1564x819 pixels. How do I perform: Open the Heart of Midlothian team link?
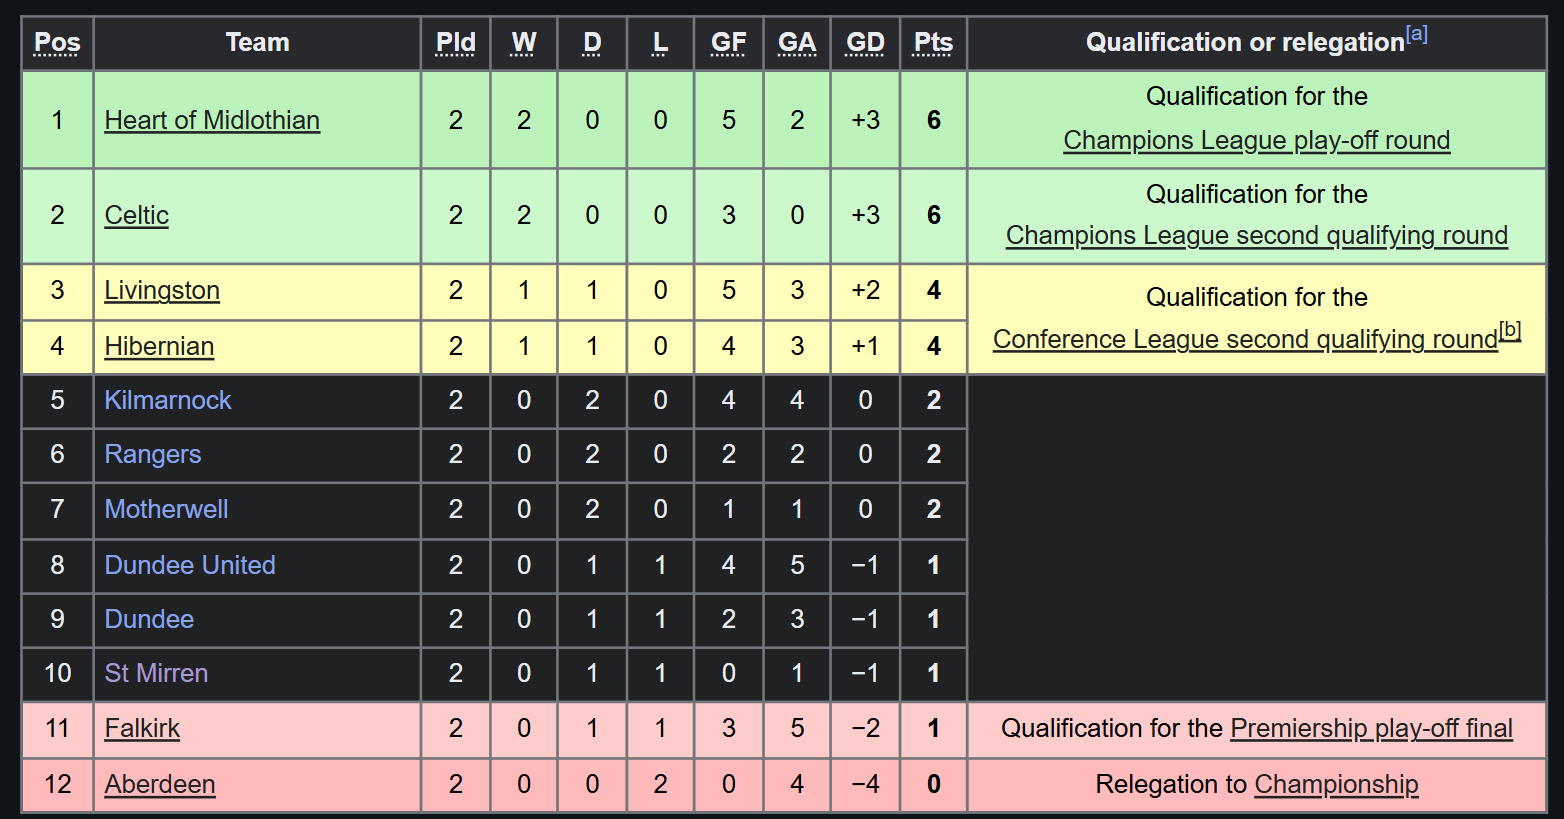212,120
